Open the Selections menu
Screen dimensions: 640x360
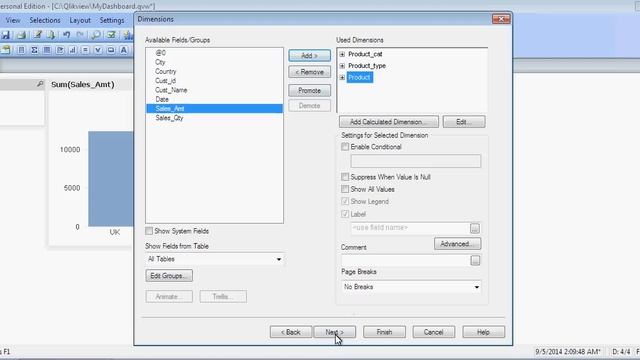click(x=44, y=20)
